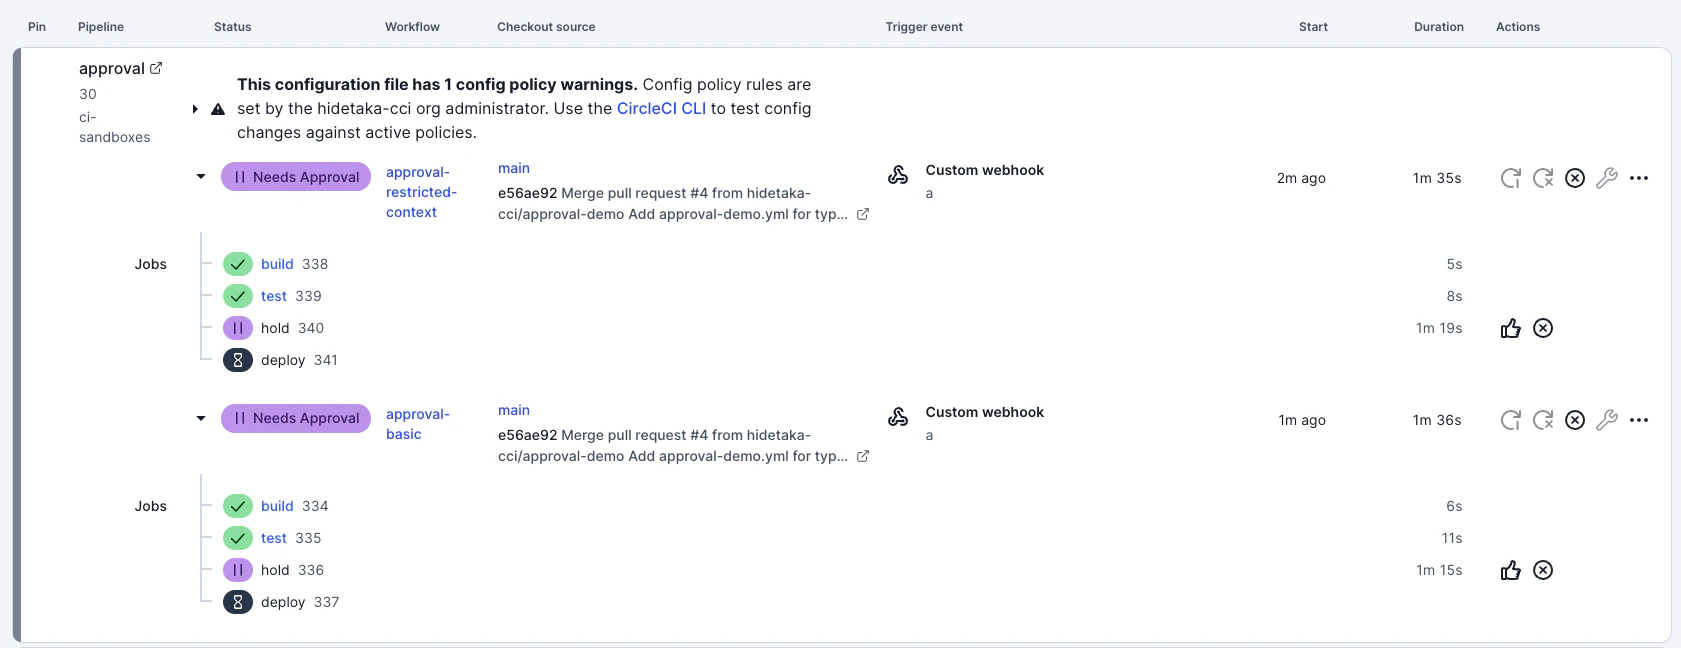The height and width of the screenshot is (648, 1681).
Task: Open approval pipeline external link icon
Action: (156, 68)
